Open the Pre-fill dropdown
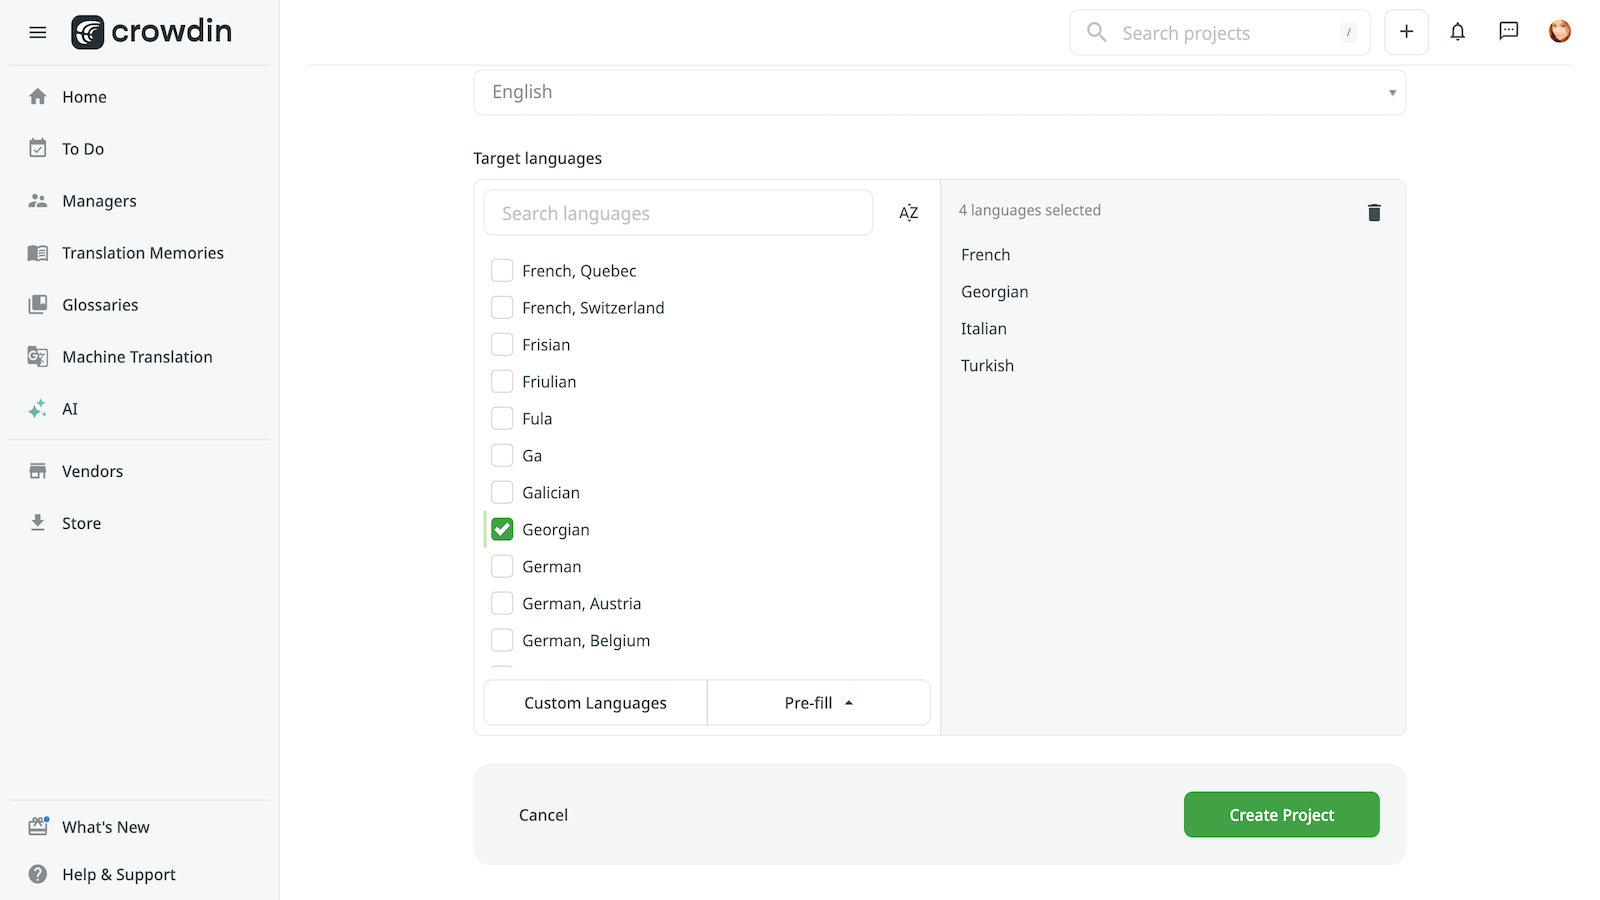 (x=818, y=703)
